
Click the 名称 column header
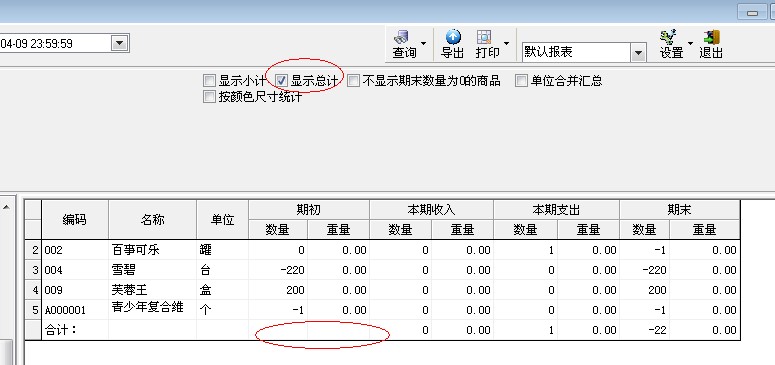(x=152, y=220)
